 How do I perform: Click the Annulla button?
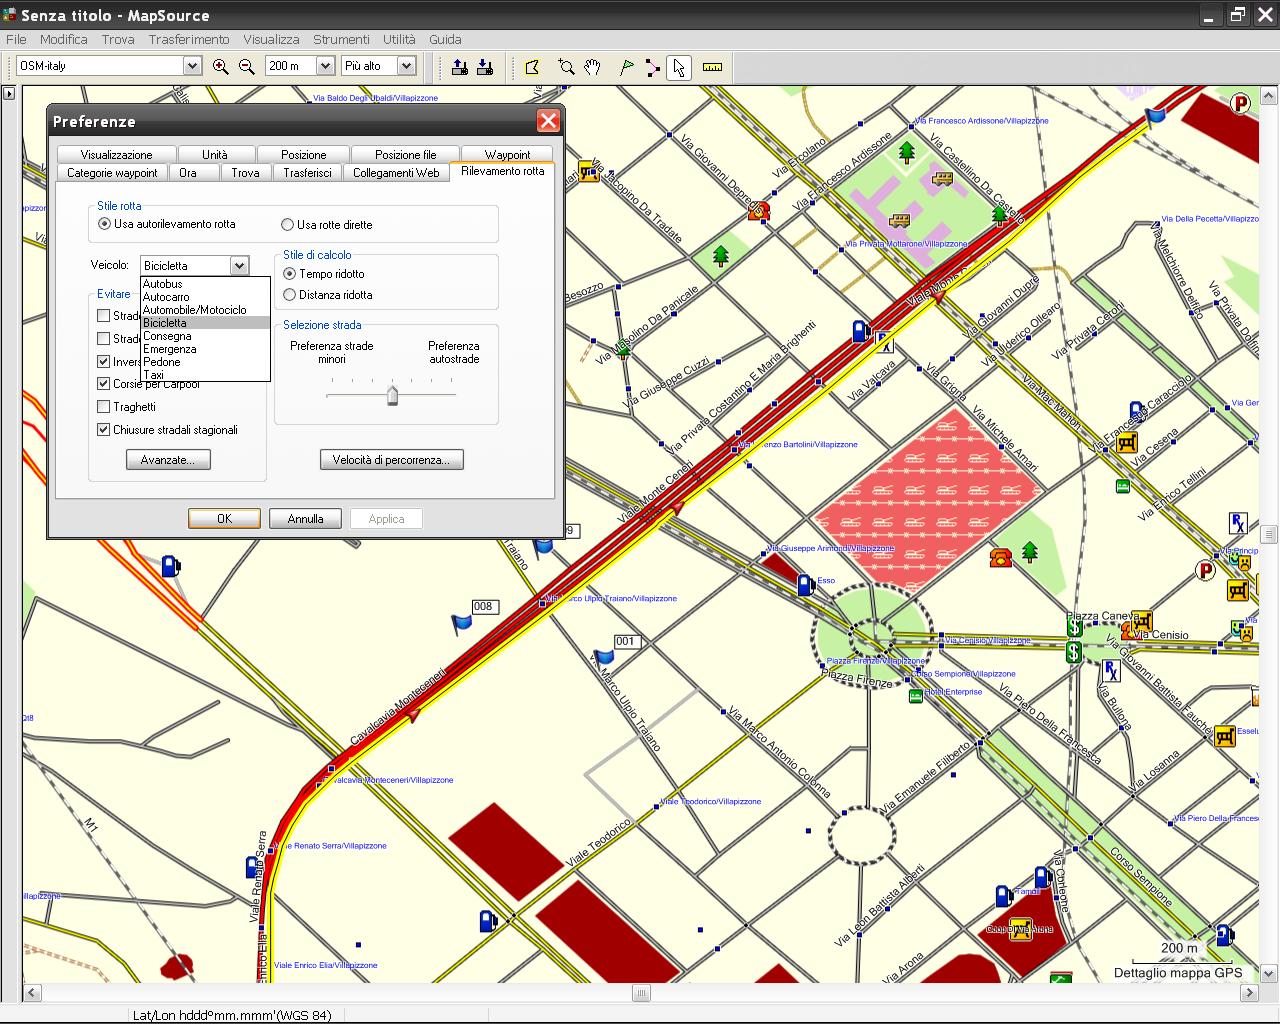tap(305, 519)
